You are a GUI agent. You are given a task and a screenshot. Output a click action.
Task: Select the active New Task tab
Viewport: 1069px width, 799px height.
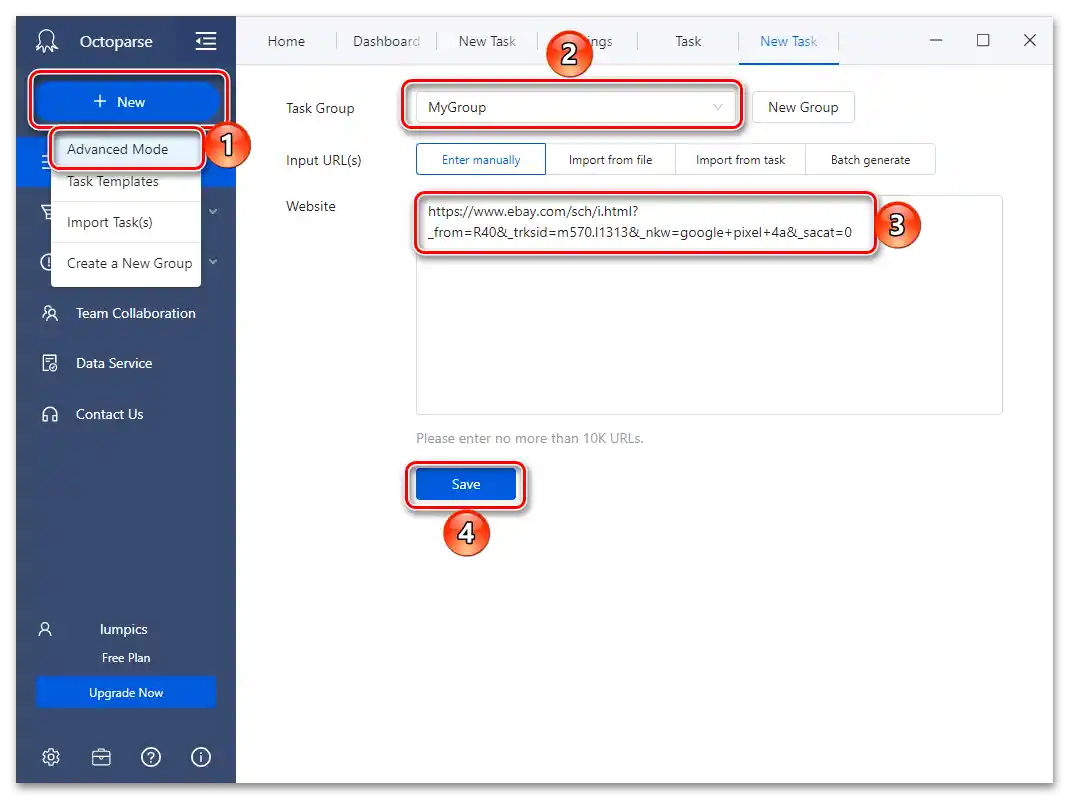(x=788, y=41)
